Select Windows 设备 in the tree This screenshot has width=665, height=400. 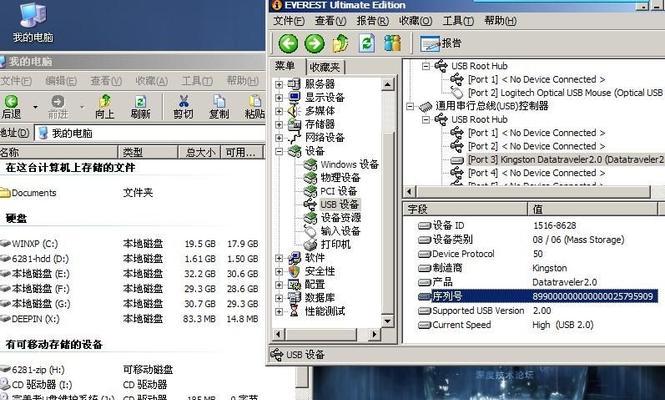point(349,165)
